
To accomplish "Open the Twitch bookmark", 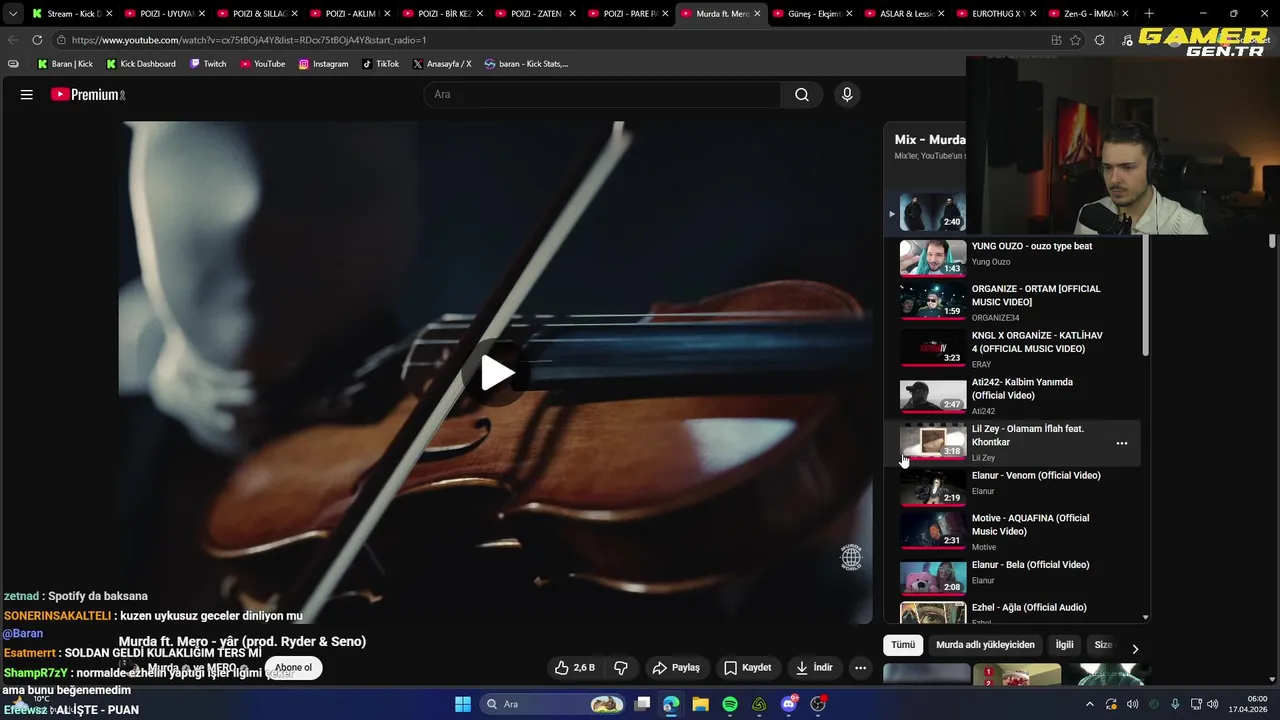I will (x=208, y=64).
